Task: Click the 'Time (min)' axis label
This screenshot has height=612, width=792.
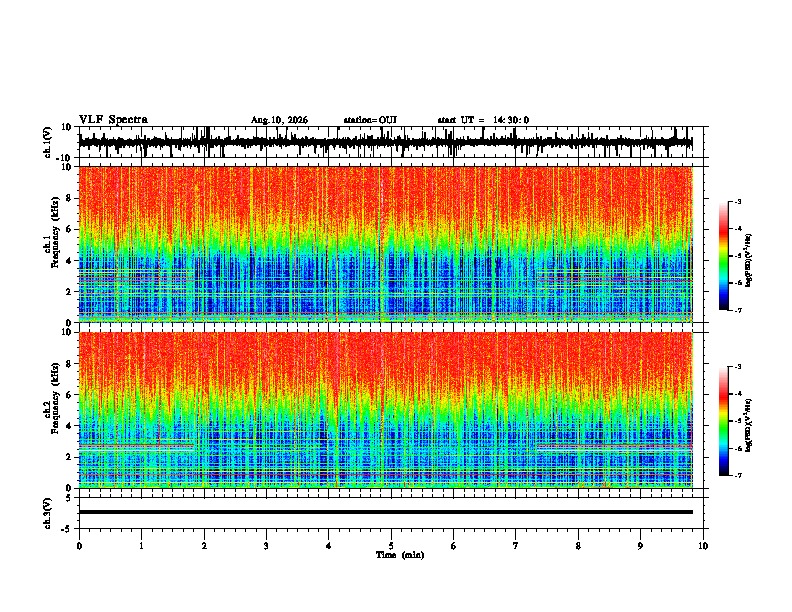Action: coord(400,555)
